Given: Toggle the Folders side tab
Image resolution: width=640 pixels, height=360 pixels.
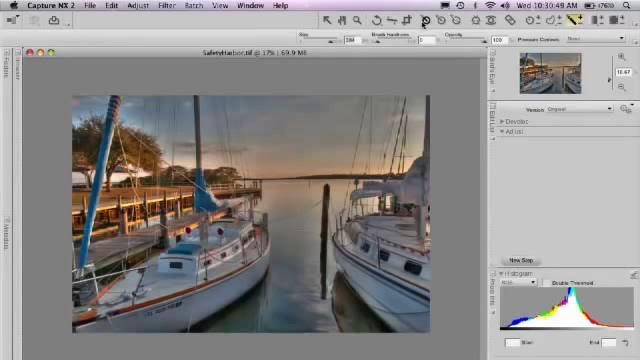Looking at the screenshot, I should coord(6,64).
